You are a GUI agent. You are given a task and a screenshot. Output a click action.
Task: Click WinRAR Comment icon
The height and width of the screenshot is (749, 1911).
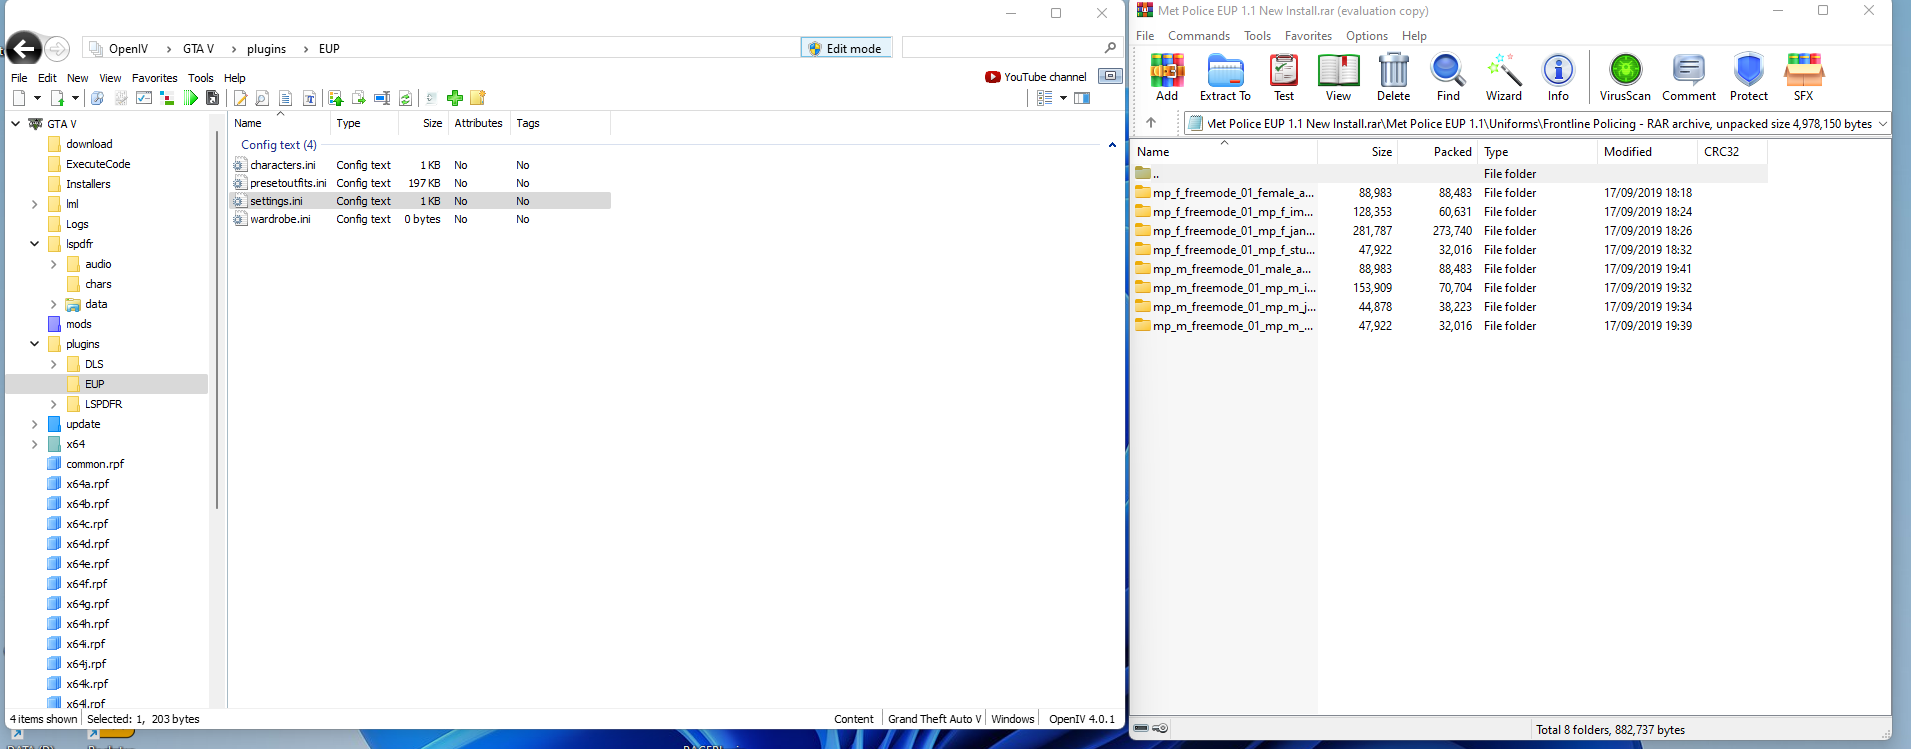(x=1689, y=77)
